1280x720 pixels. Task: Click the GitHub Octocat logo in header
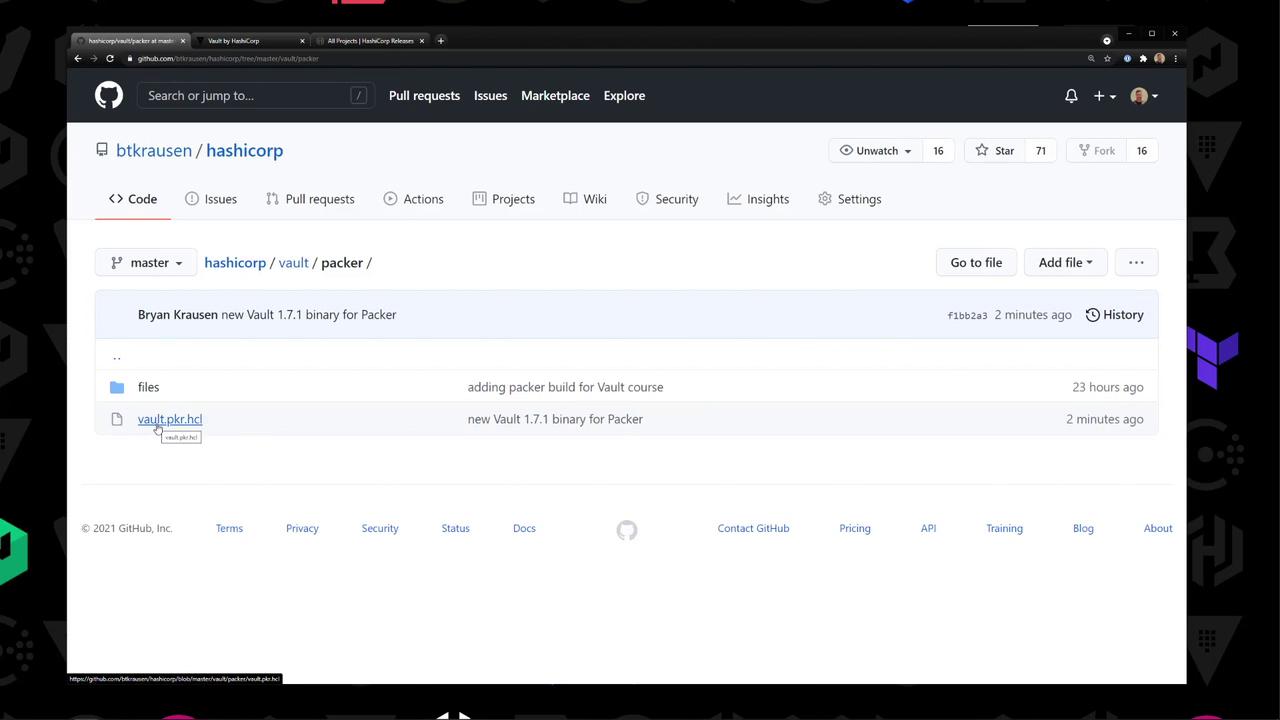tap(109, 95)
